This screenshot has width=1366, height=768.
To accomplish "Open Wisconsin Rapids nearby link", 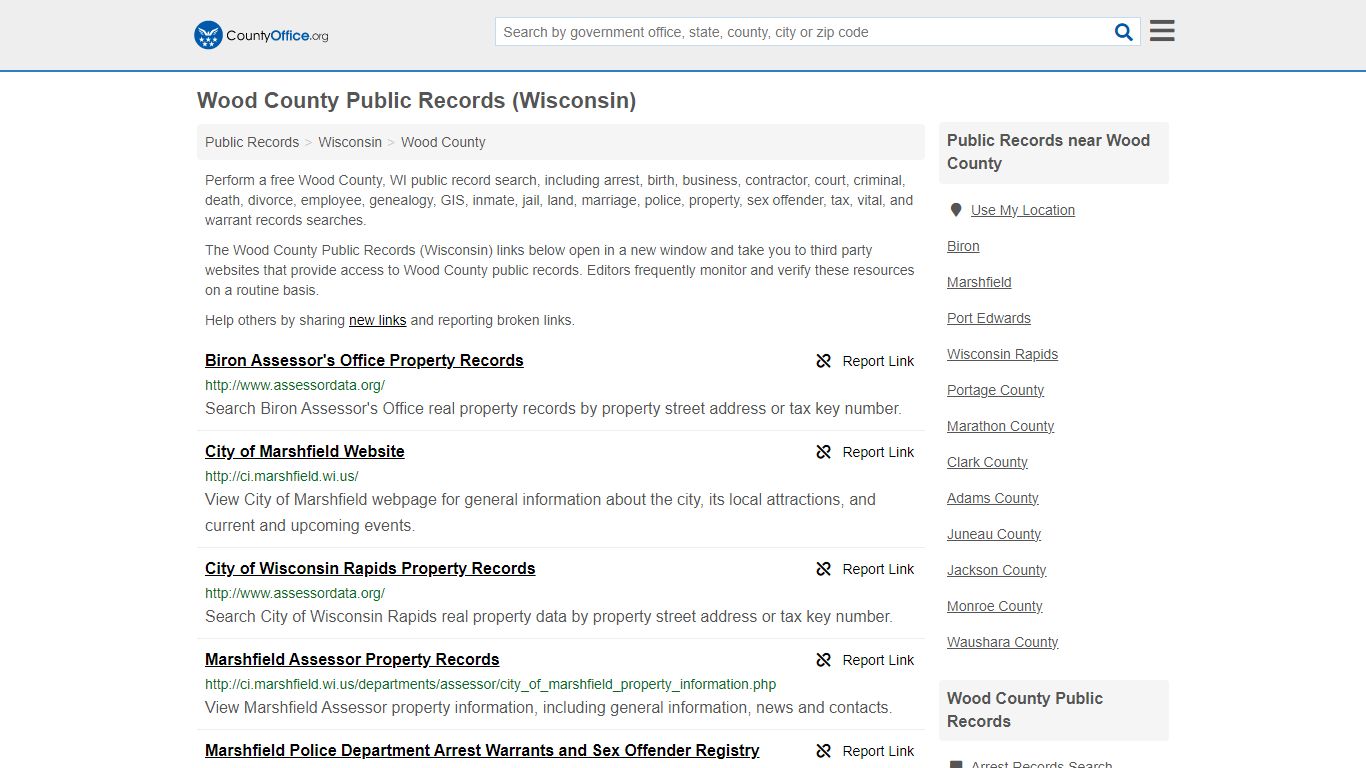I will tap(1002, 354).
